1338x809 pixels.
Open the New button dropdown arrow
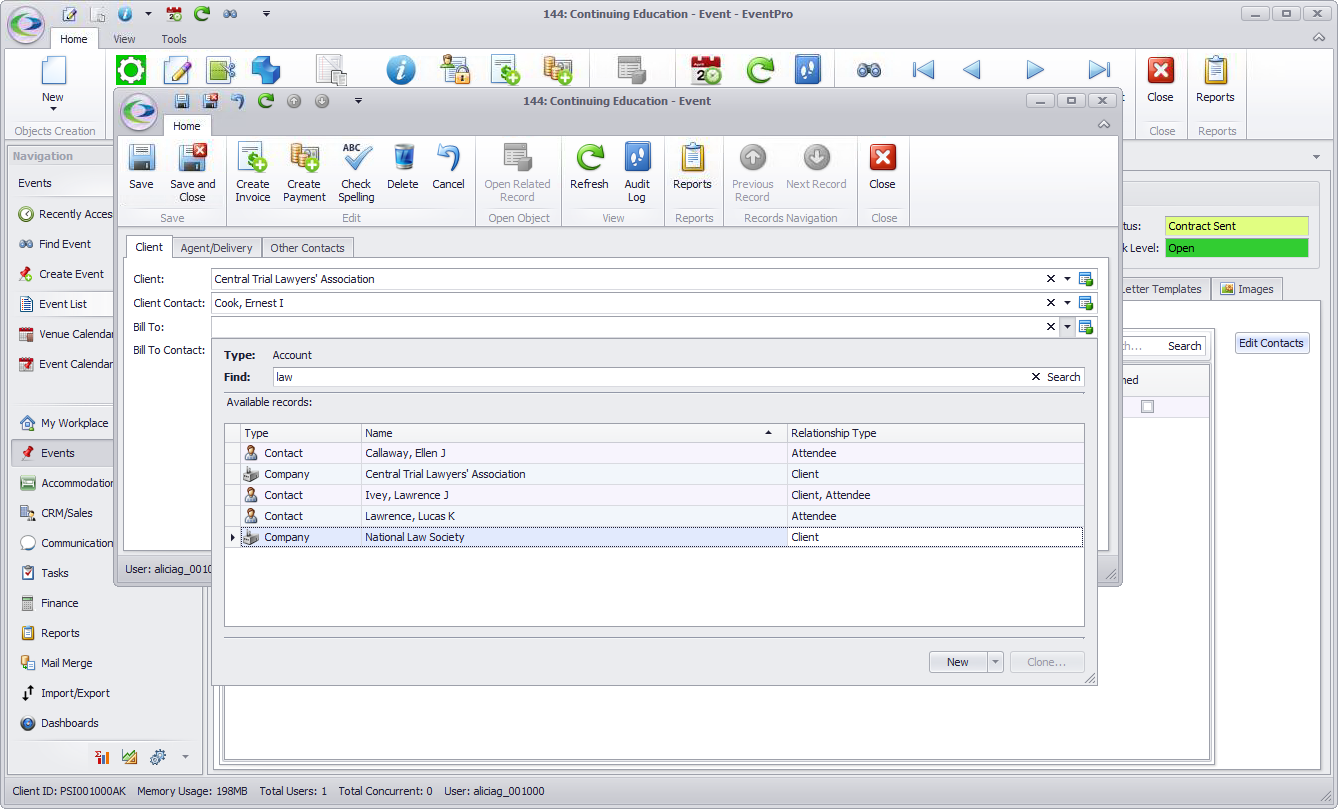pyautogui.click(x=995, y=662)
